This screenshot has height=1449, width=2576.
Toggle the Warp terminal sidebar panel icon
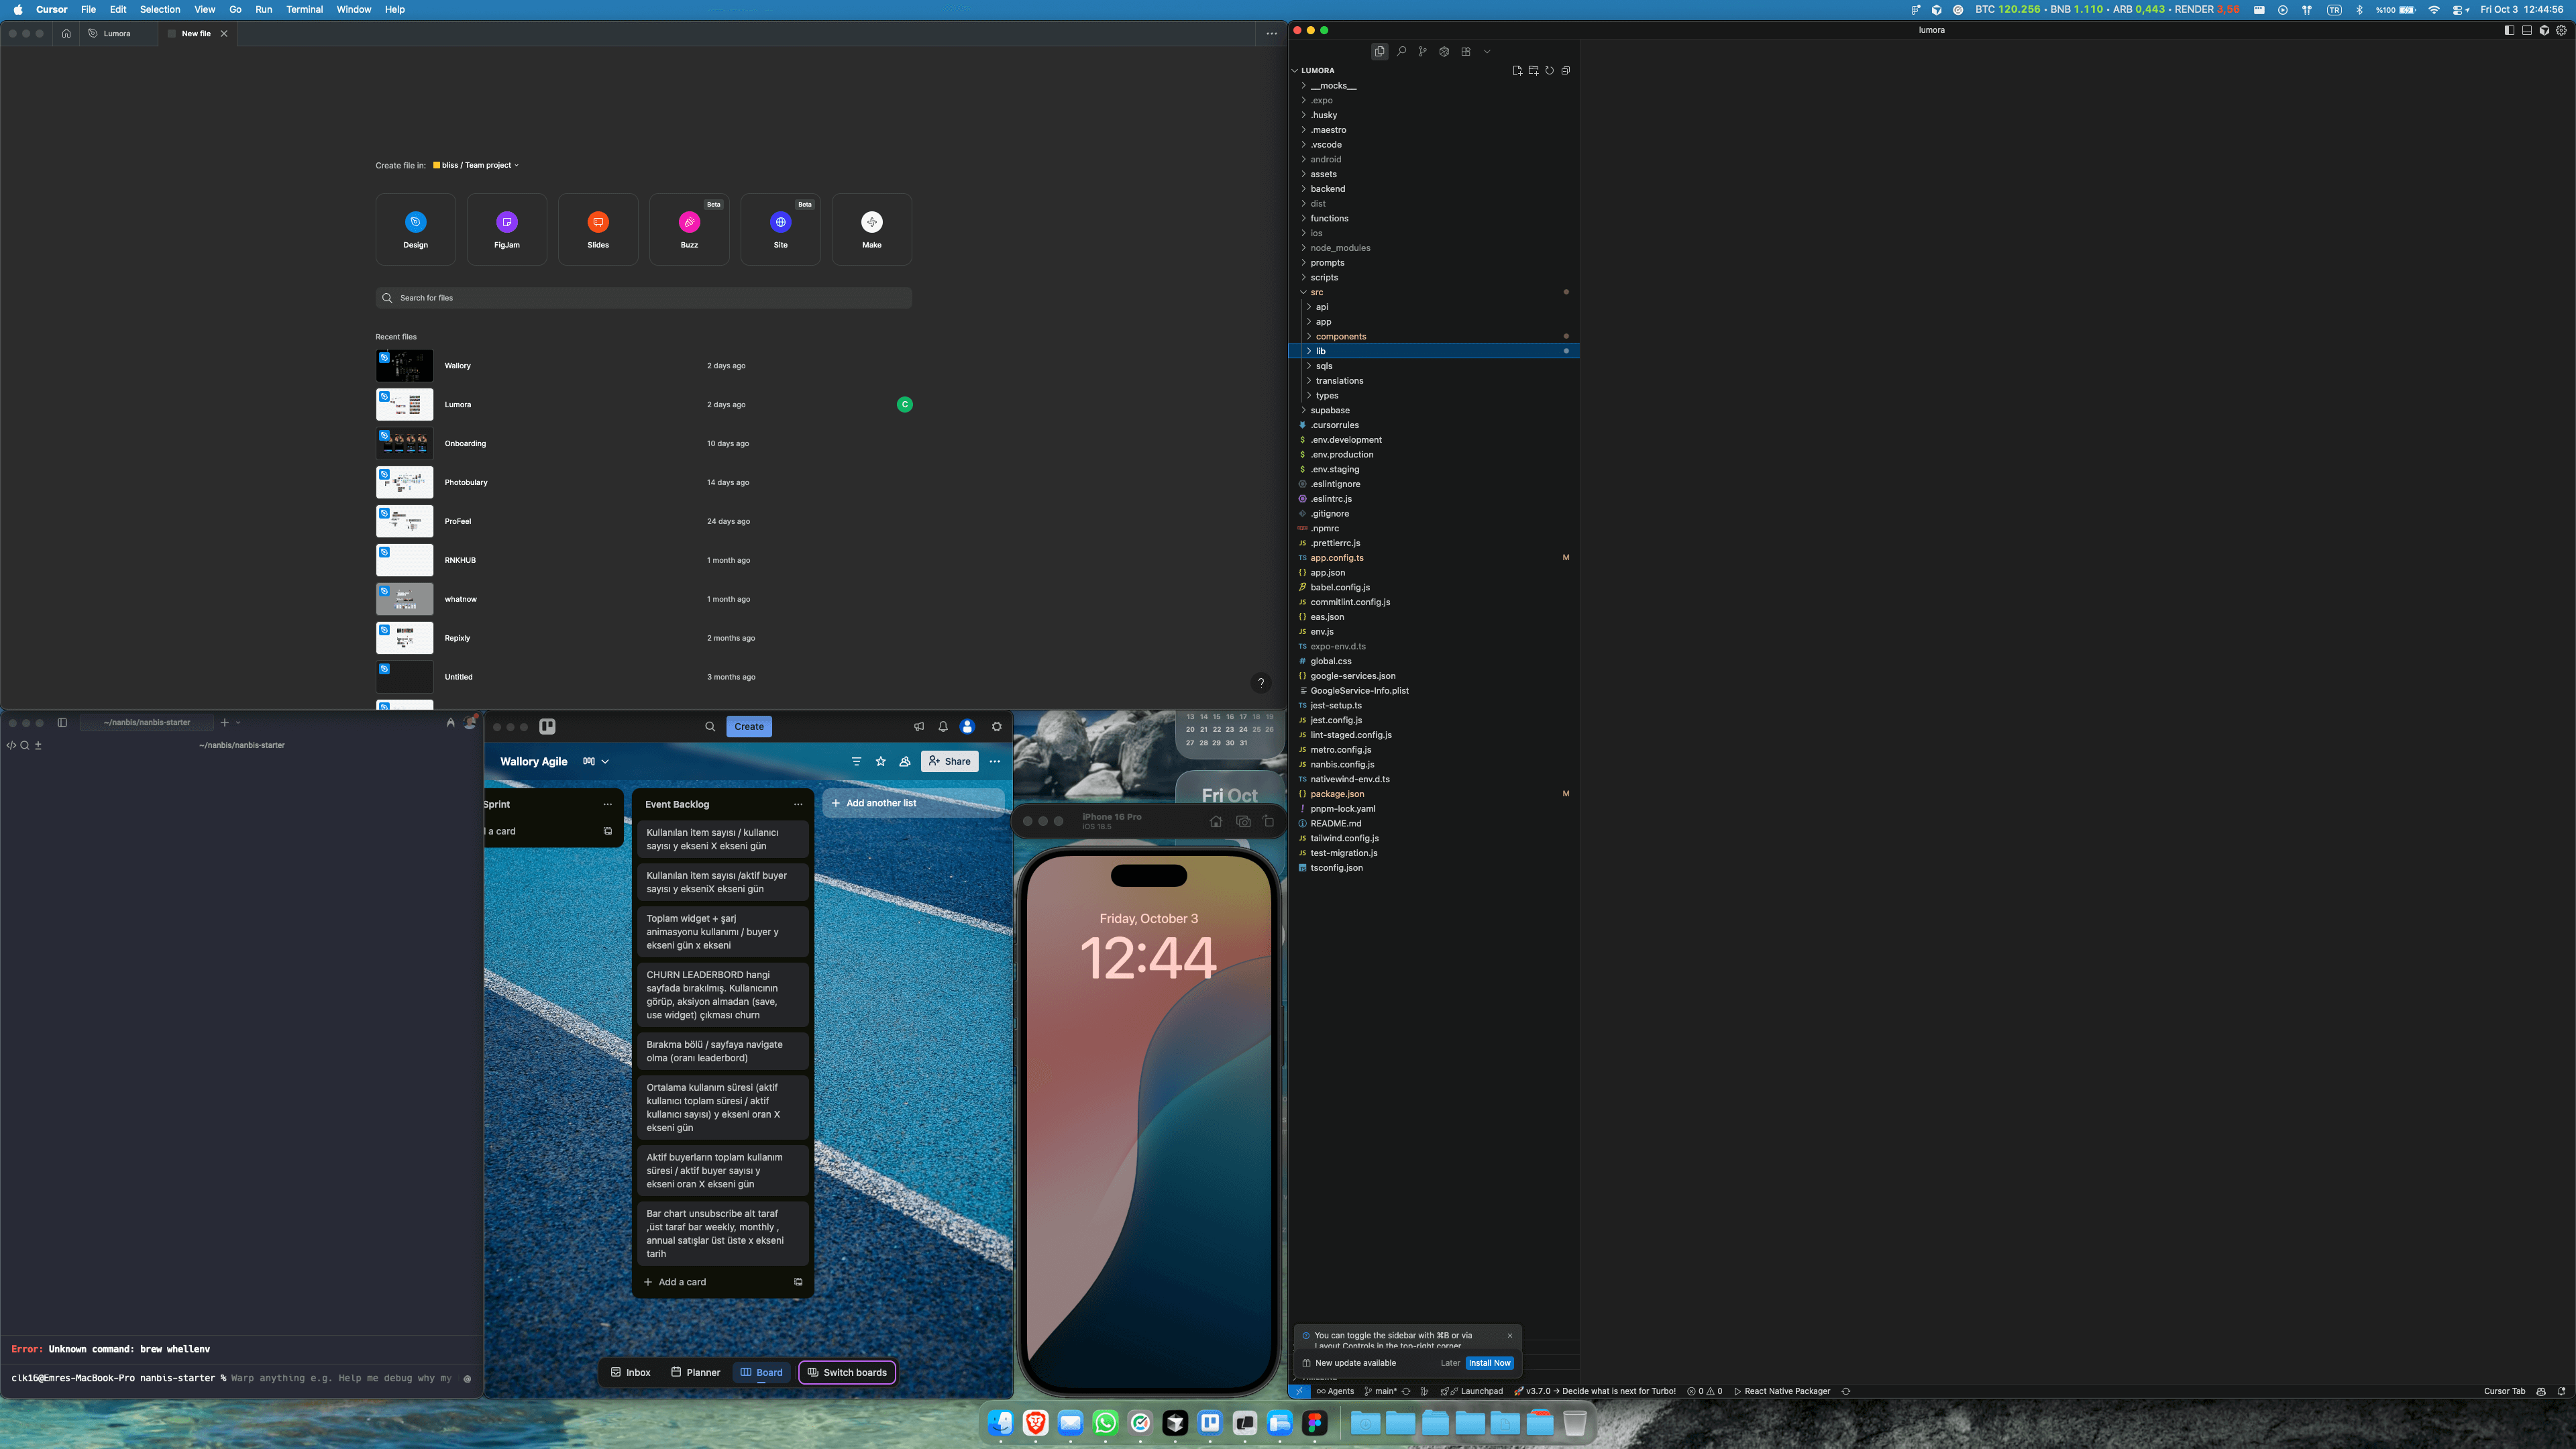[x=62, y=722]
